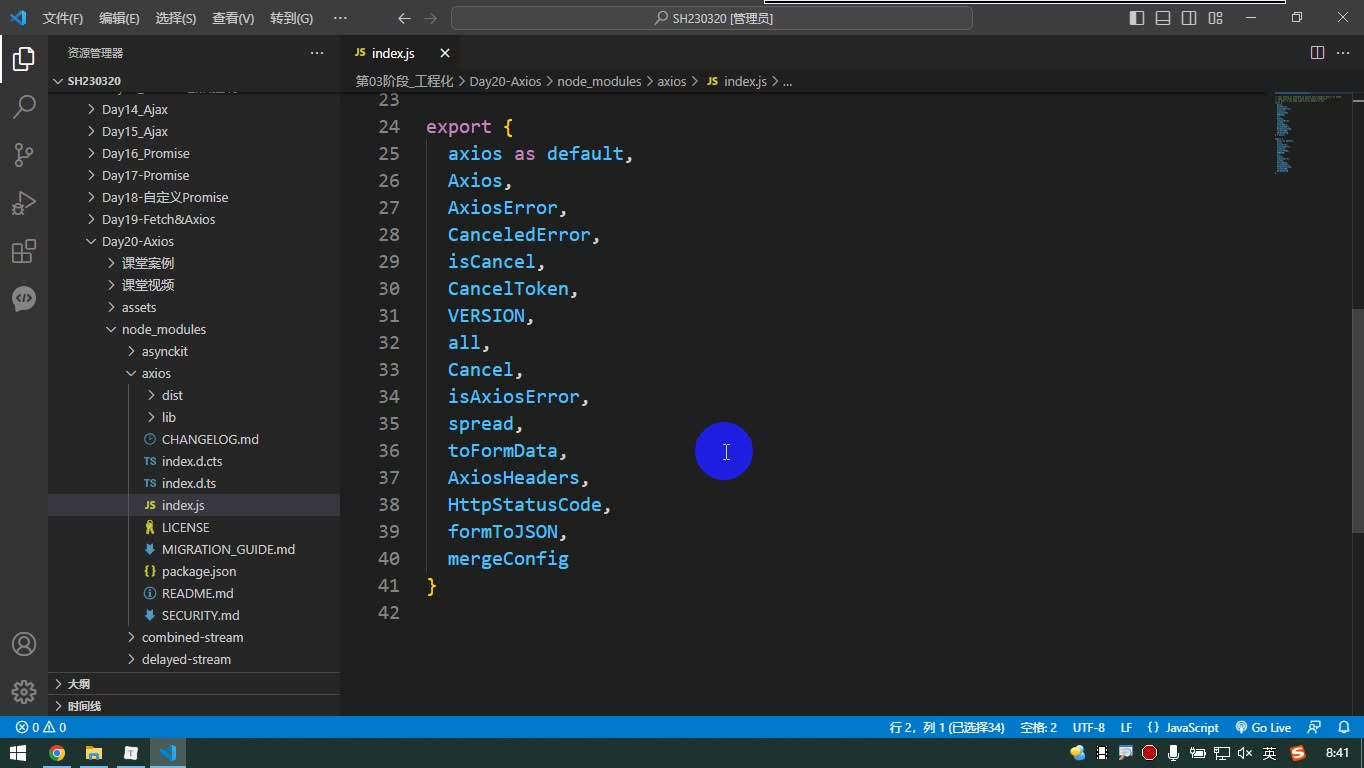This screenshot has height=768, width=1364.
Task: Open the 转到(G) menu
Action: point(291,18)
